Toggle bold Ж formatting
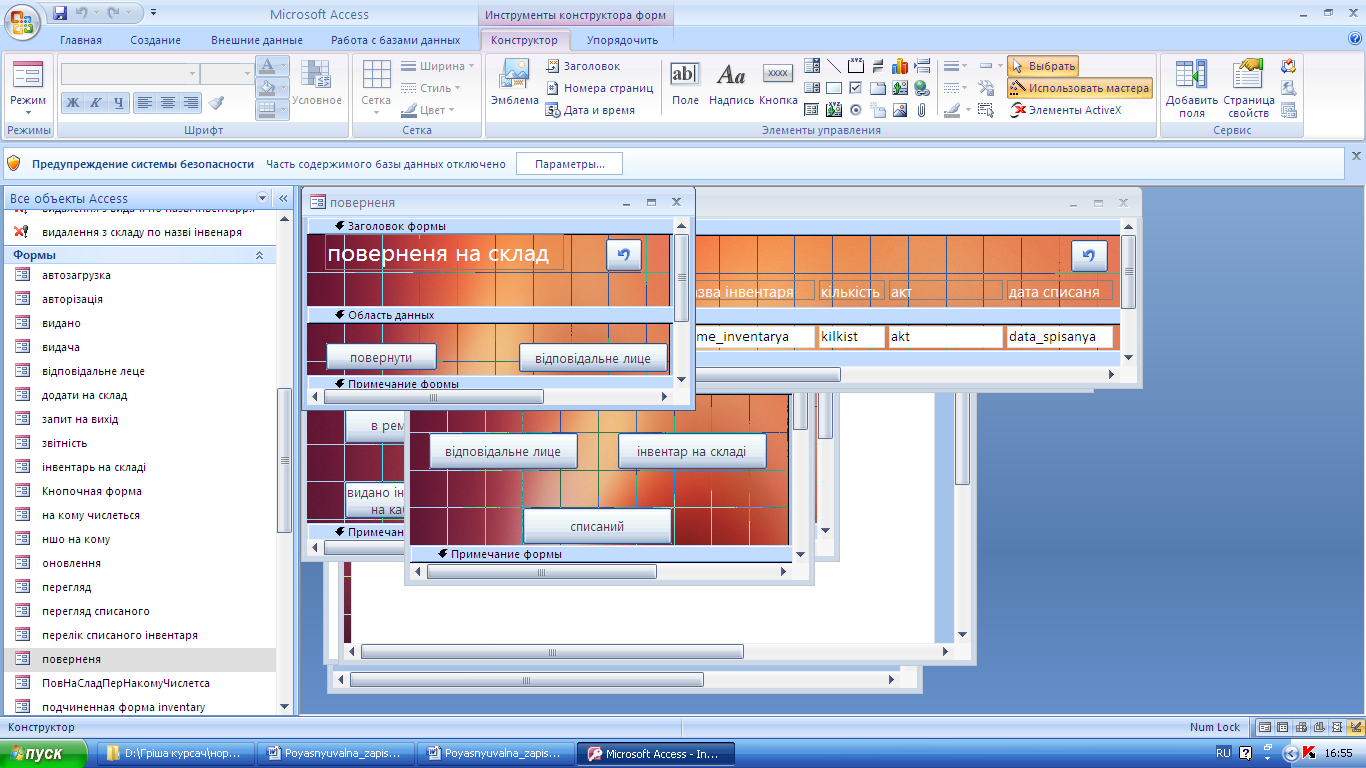This screenshot has width=1366, height=768. tap(72, 102)
